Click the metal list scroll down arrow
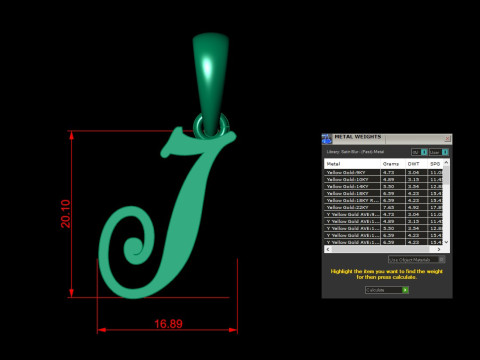Viewport: 480px width, 360px height. click(447, 242)
